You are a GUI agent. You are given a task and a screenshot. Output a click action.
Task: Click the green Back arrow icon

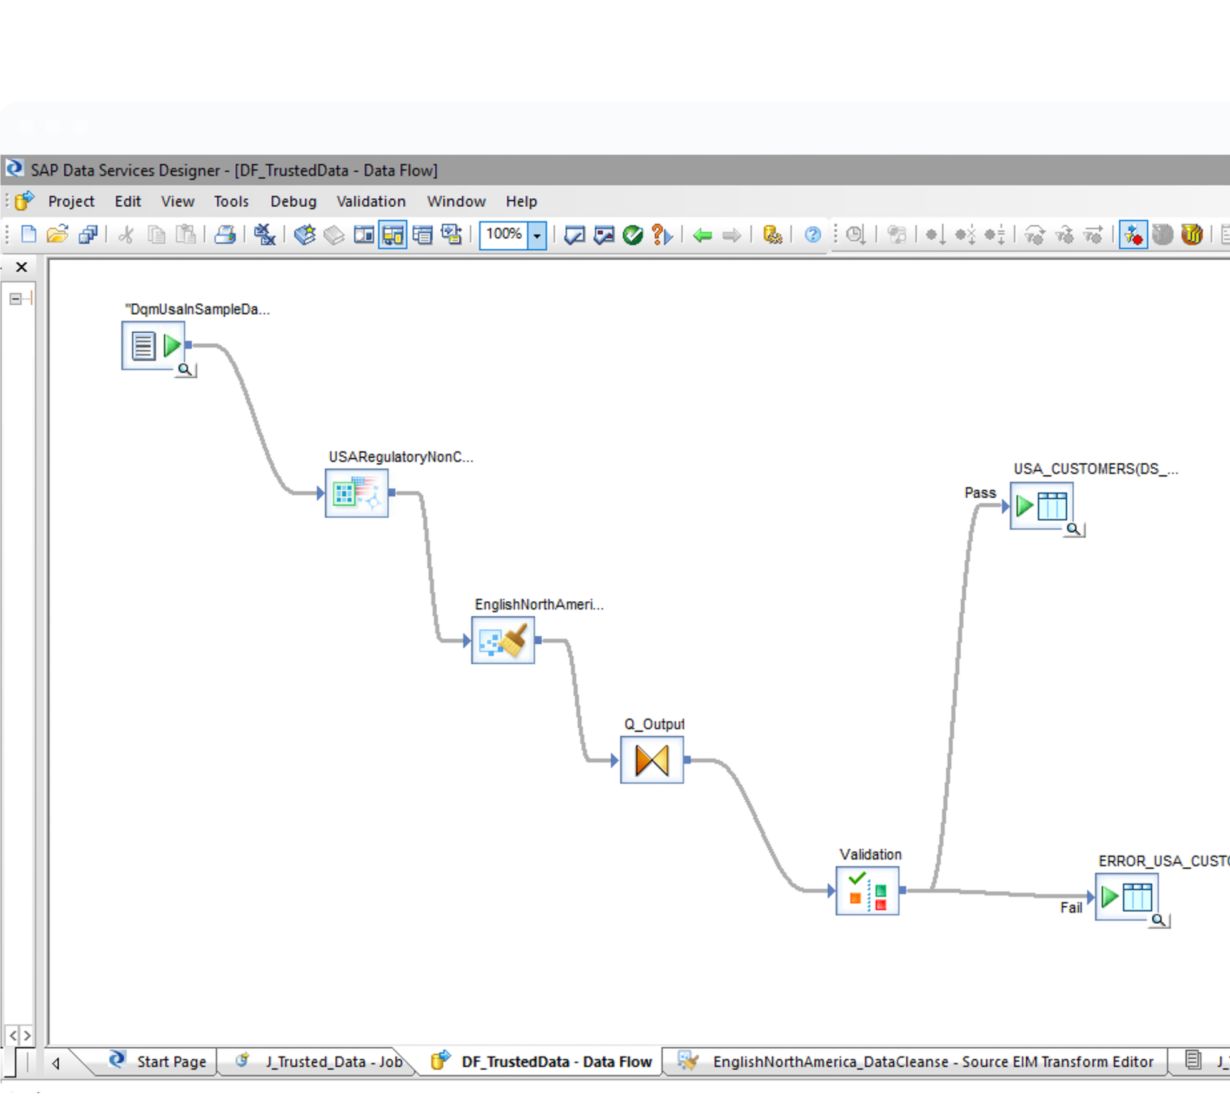702,235
